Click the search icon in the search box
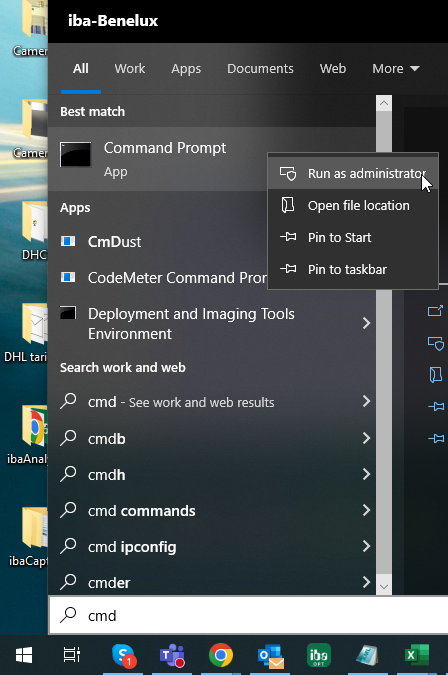Image resolution: width=448 pixels, height=675 pixels. pyautogui.click(x=68, y=615)
